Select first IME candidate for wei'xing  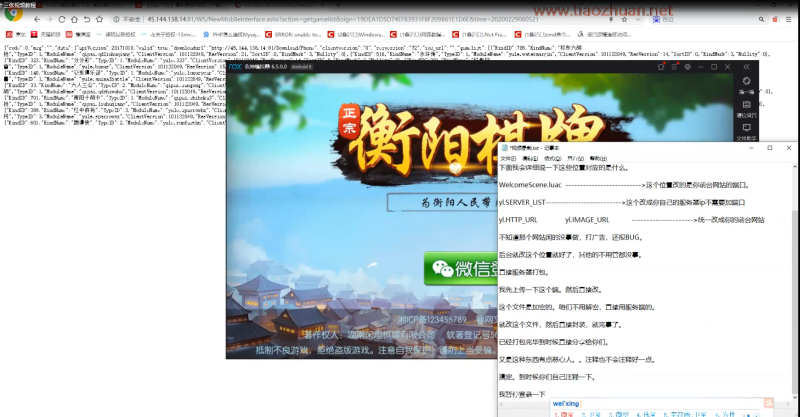tap(565, 414)
